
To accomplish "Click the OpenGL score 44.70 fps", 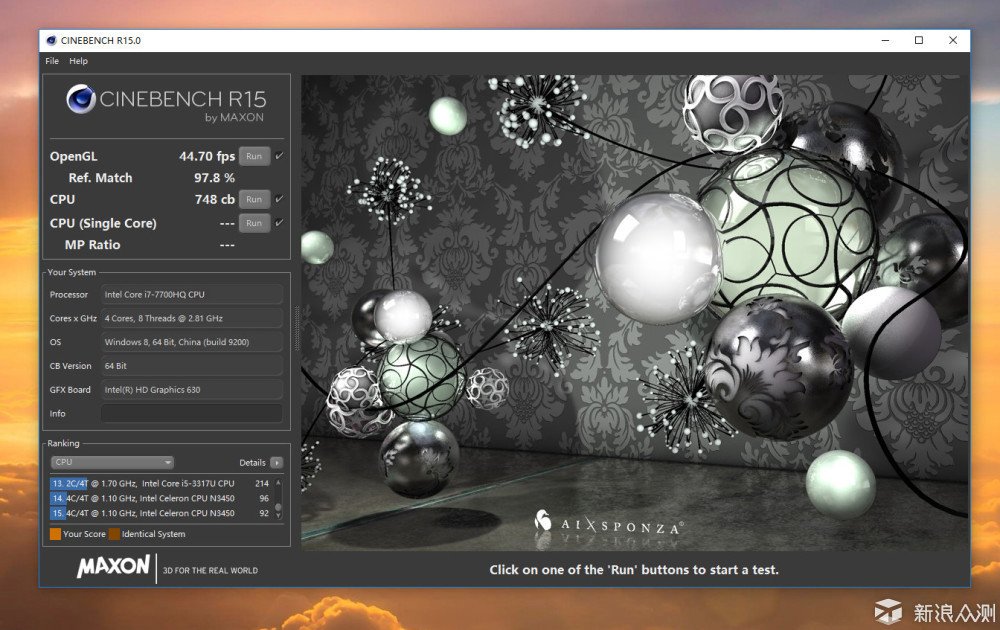I will tap(207, 156).
